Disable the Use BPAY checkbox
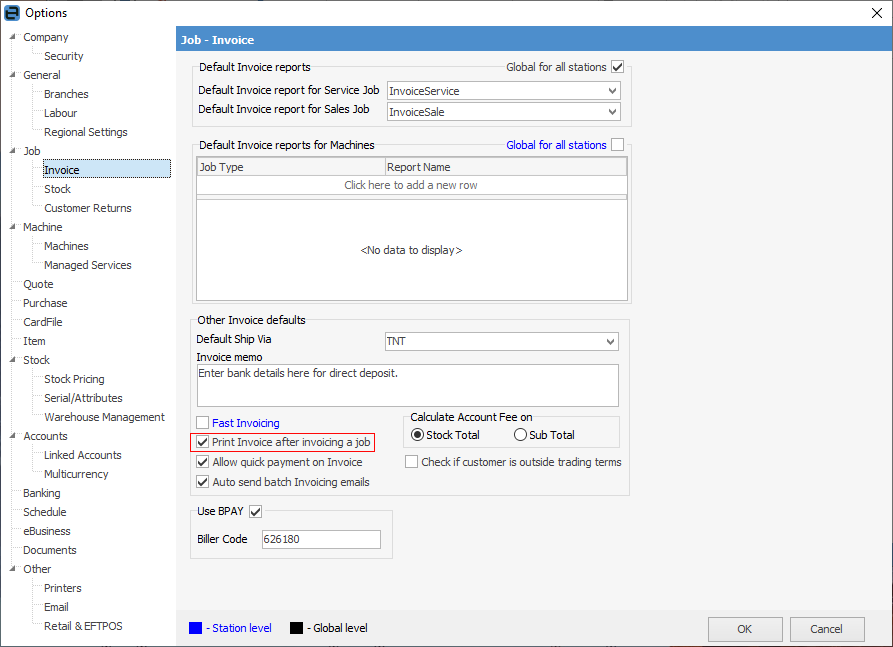 (x=255, y=512)
